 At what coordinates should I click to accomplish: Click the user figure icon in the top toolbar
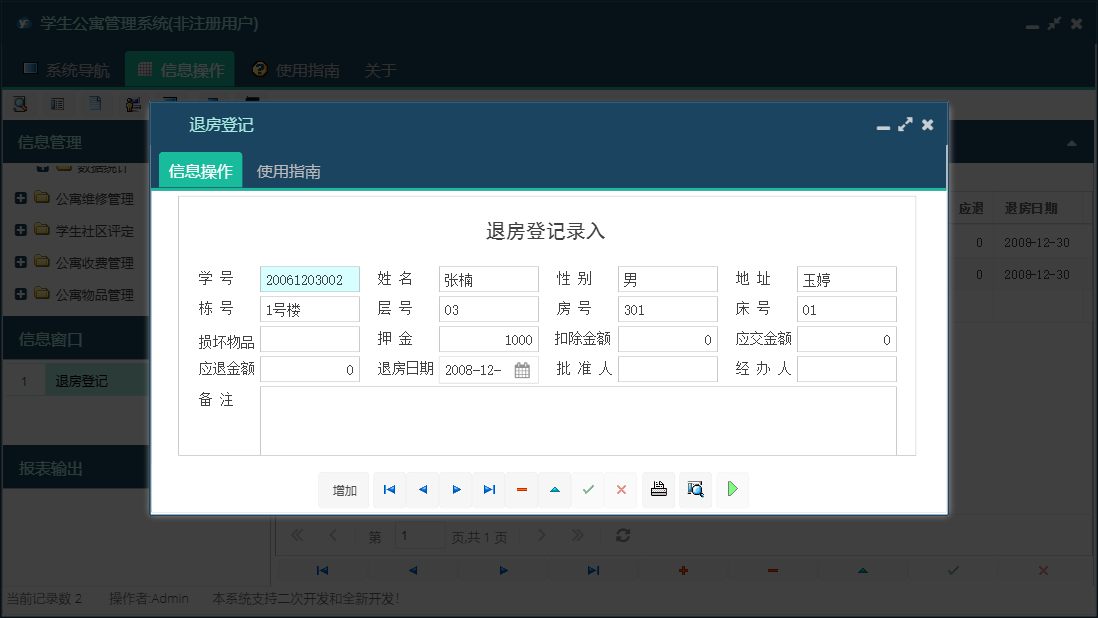133,103
